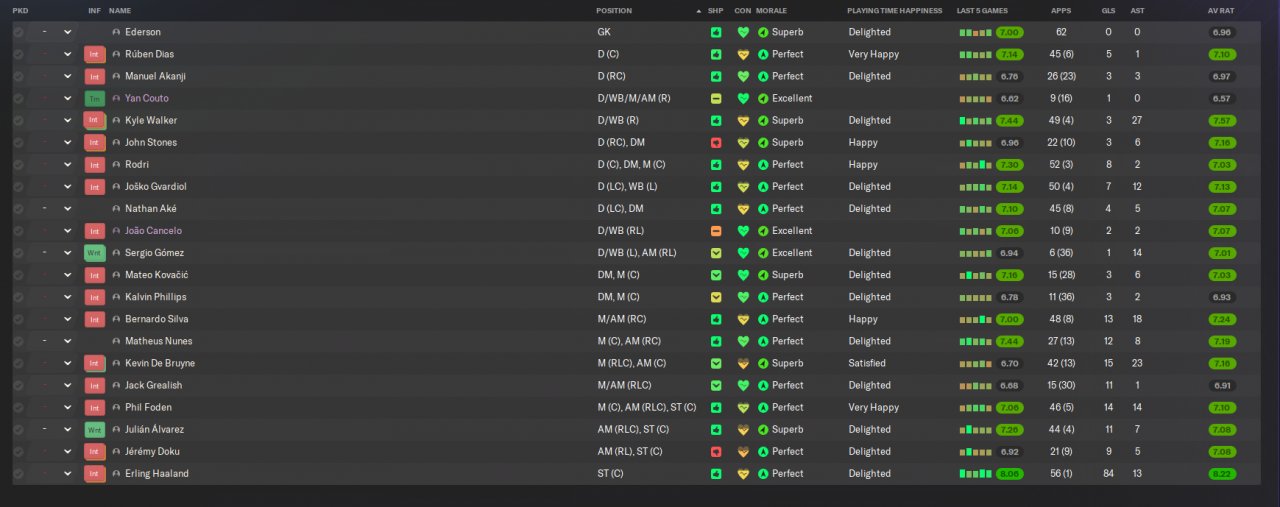Toggle the selection tick for Rodri
1280x507 pixels.
coord(18,165)
